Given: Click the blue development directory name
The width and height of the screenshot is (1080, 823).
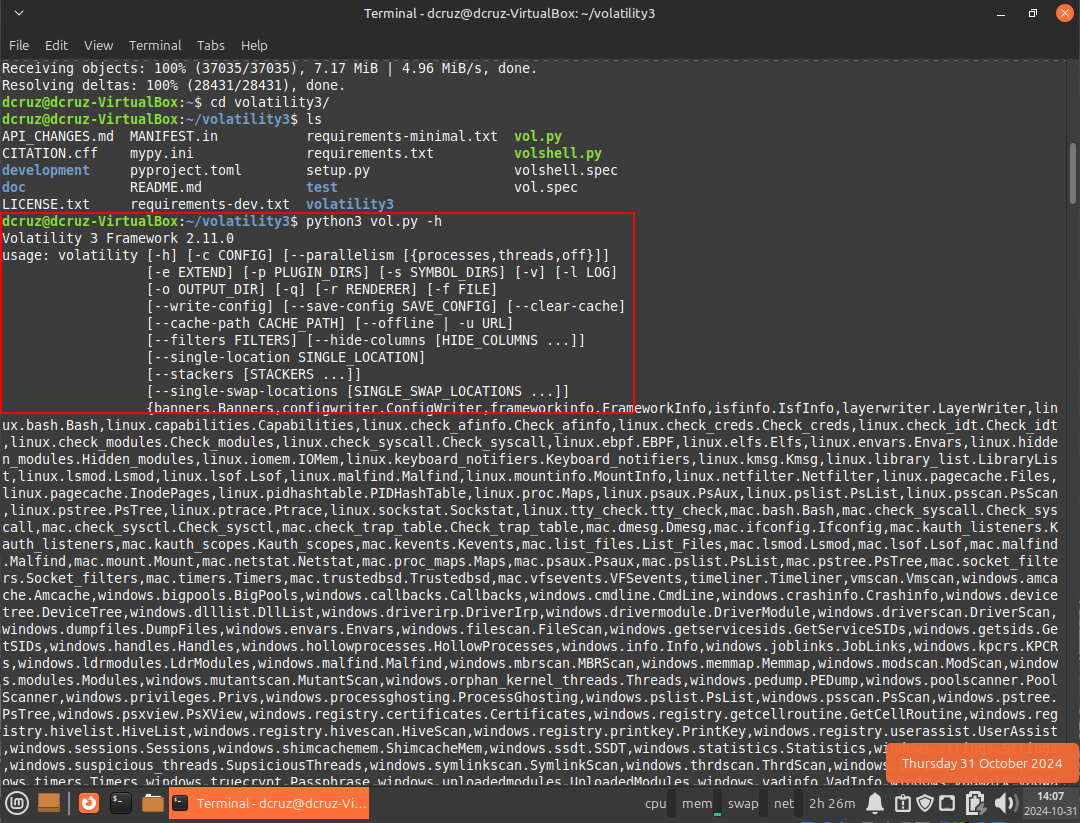Looking at the screenshot, I should (x=45, y=170).
